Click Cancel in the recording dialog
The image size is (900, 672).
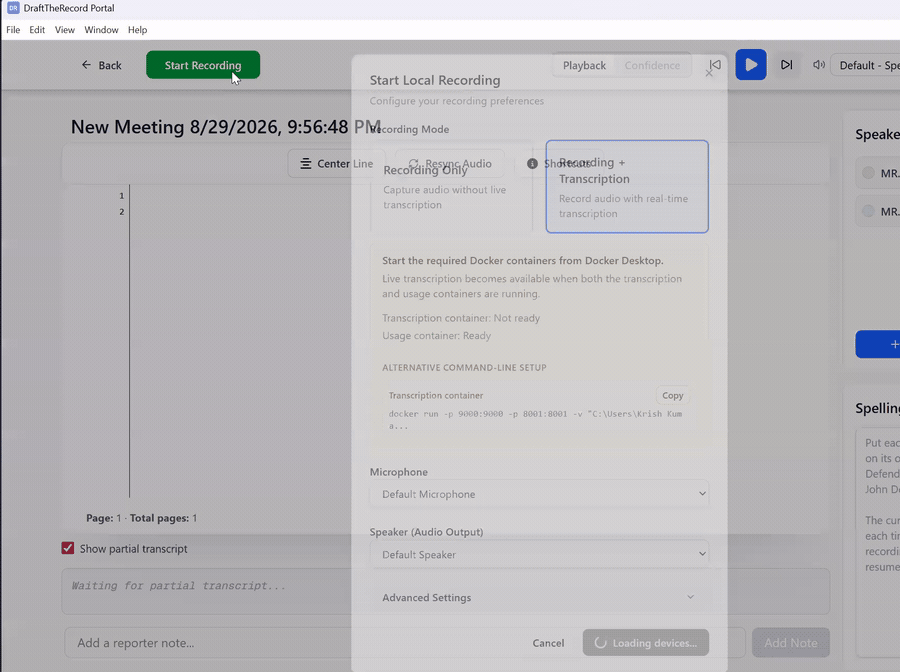pyautogui.click(x=548, y=643)
